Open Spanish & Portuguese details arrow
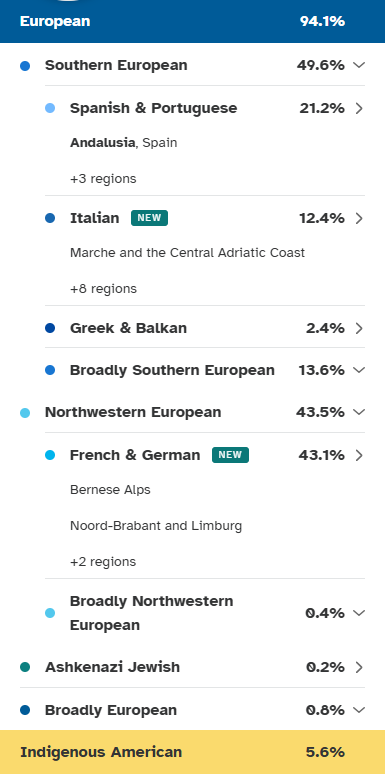 point(359,108)
